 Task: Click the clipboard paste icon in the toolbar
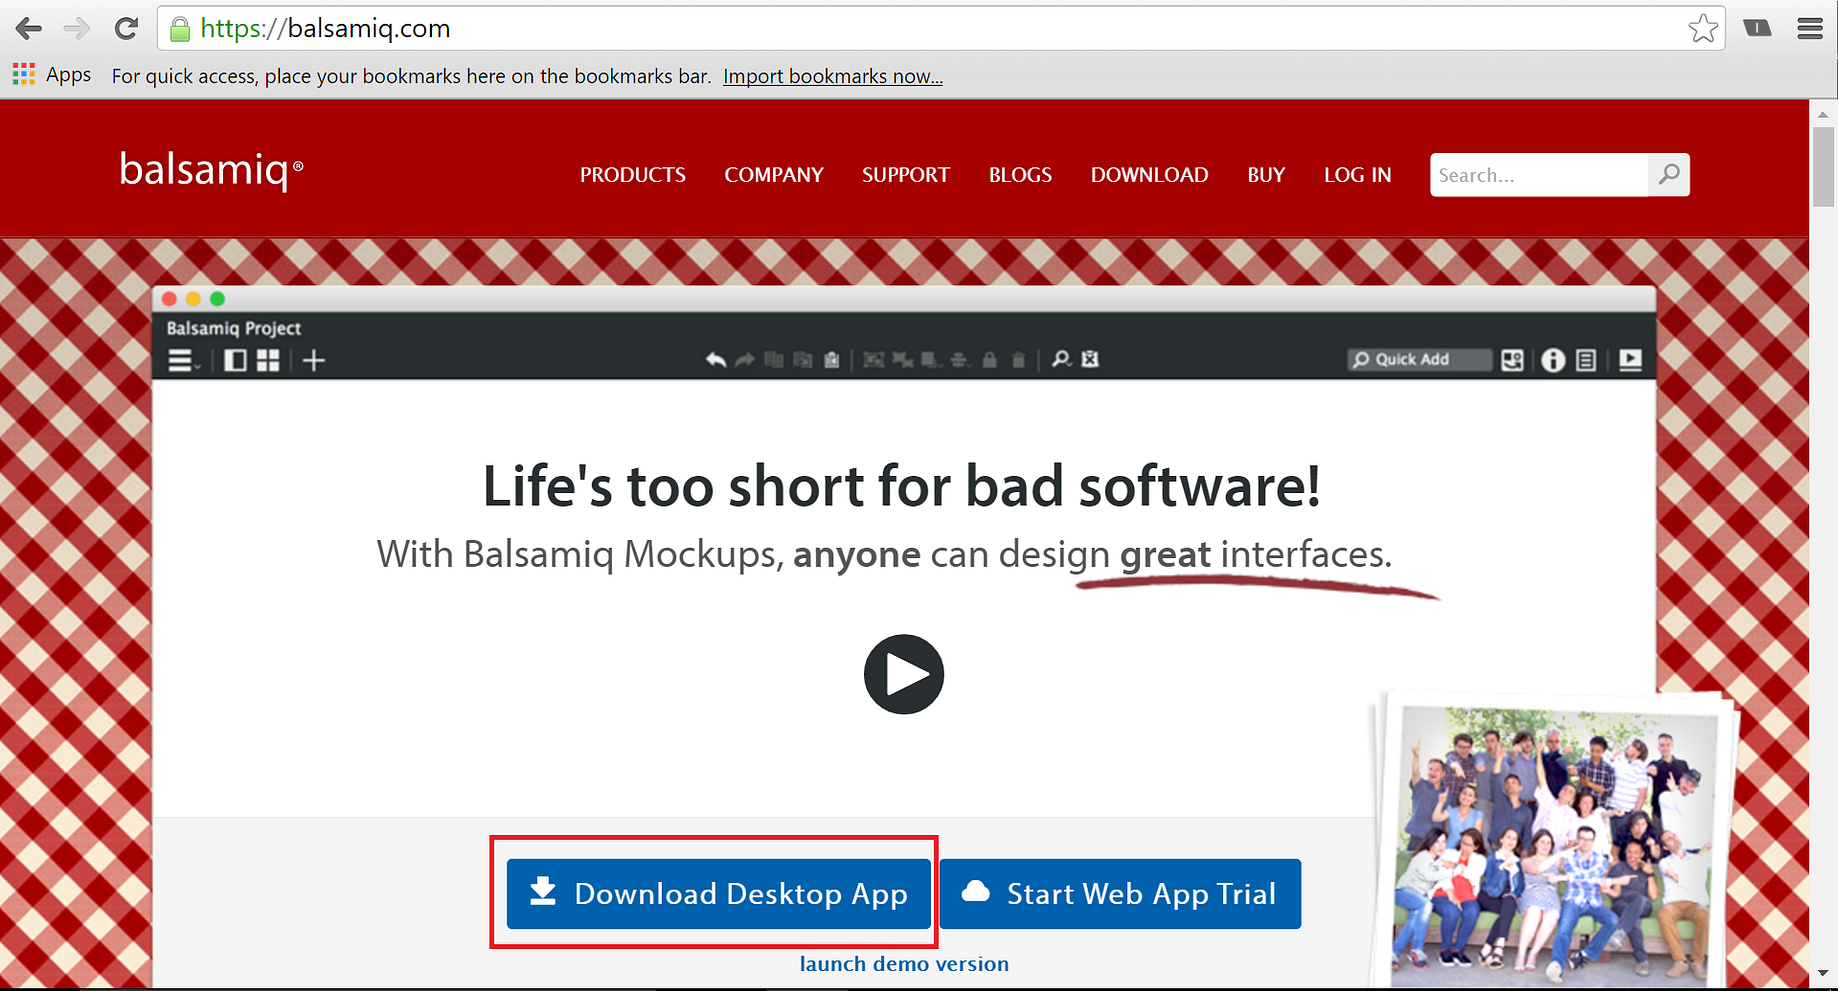[832, 360]
